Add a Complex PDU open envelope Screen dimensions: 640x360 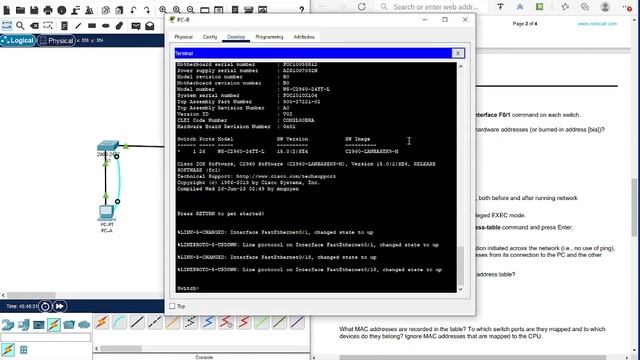pyautogui.click(x=150, y=26)
